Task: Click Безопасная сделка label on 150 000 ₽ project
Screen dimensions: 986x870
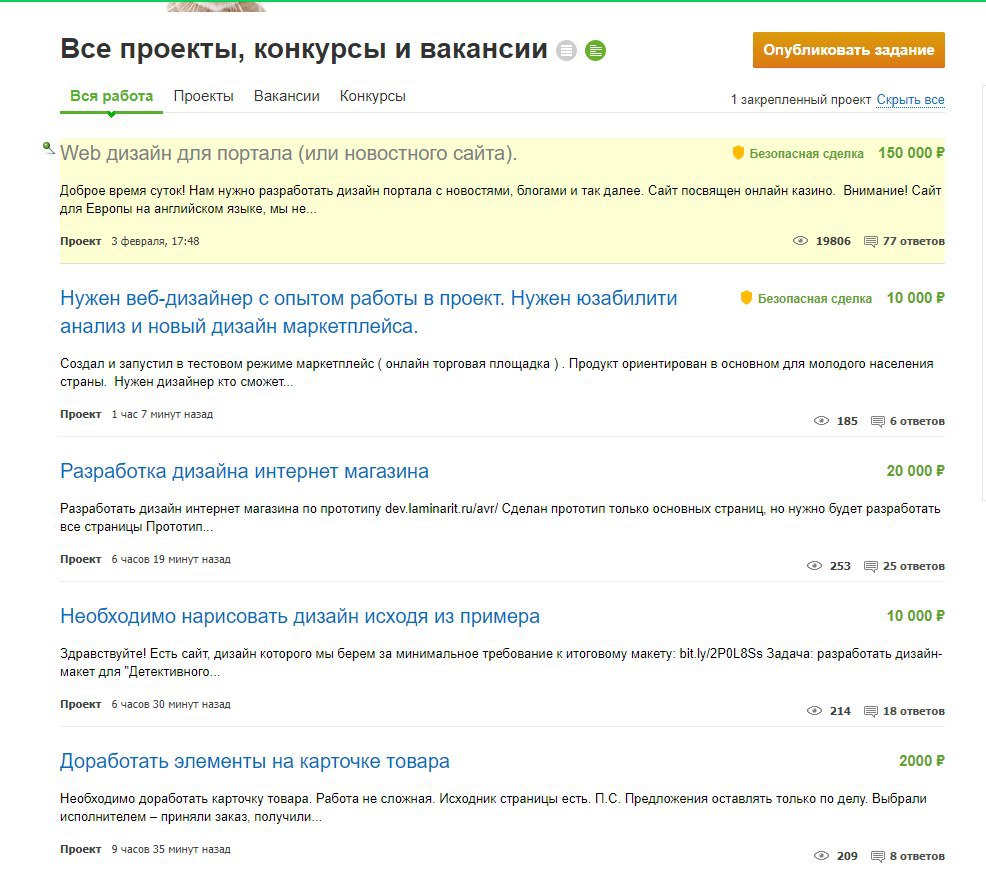Action: (806, 153)
